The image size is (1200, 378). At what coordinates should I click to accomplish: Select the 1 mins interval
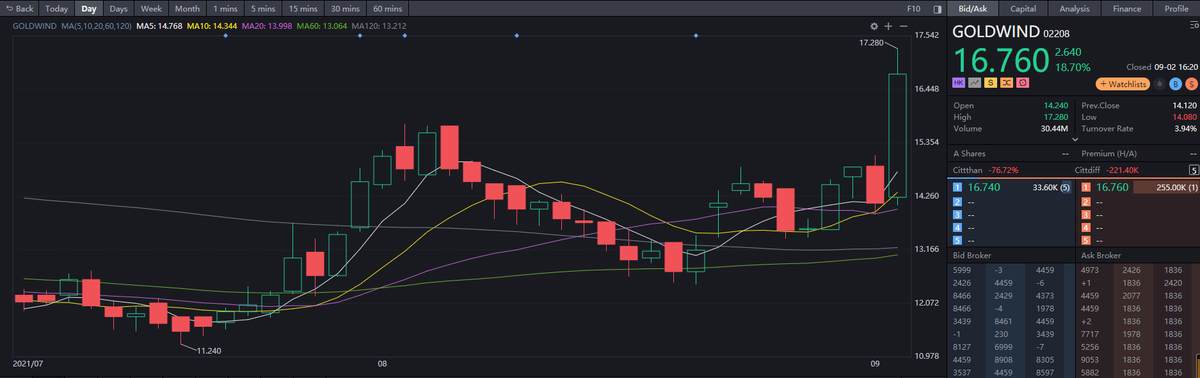pos(225,8)
